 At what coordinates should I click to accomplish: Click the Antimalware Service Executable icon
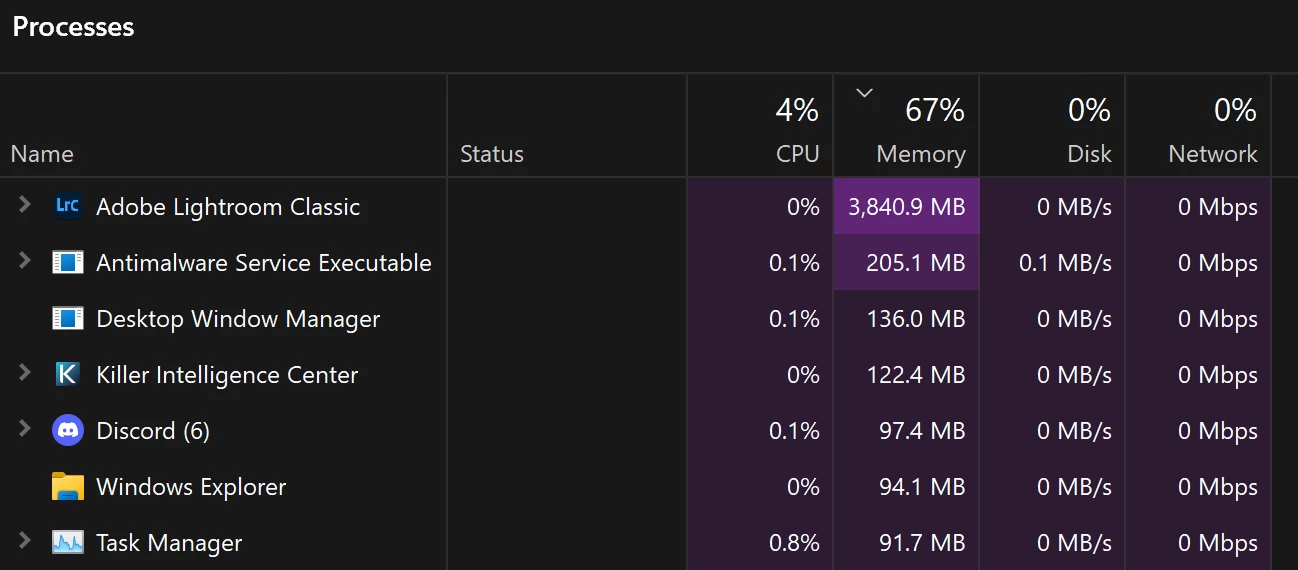click(67, 263)
